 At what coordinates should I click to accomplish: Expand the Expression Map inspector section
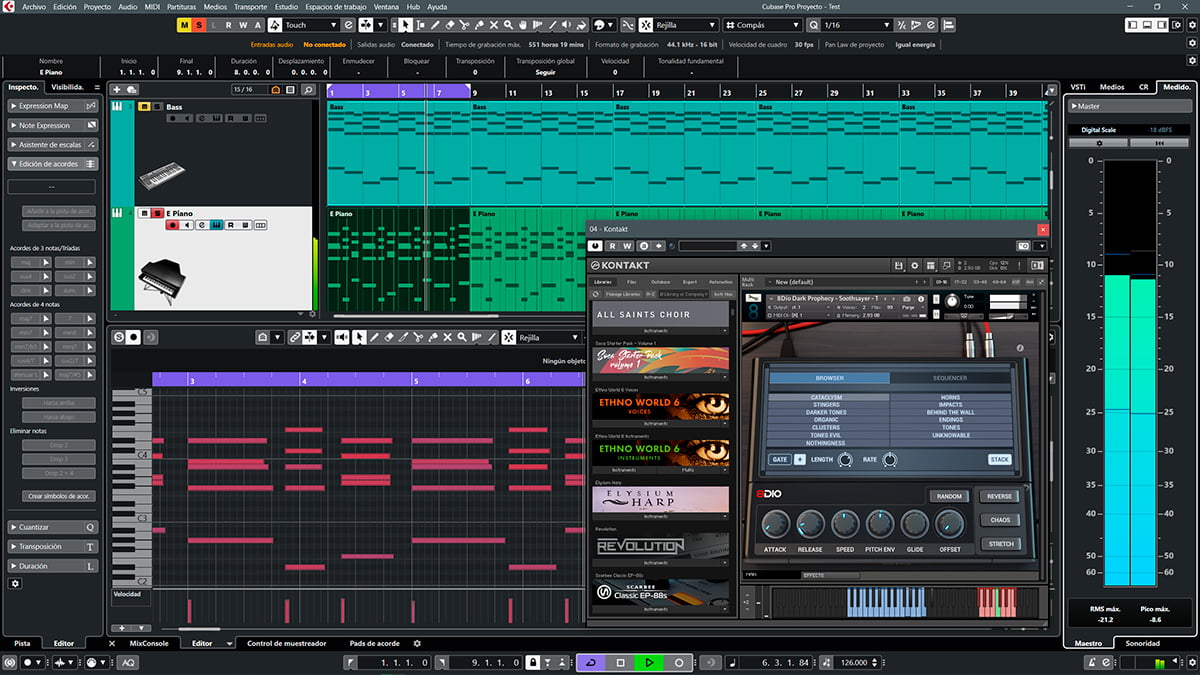coord(53,105)
